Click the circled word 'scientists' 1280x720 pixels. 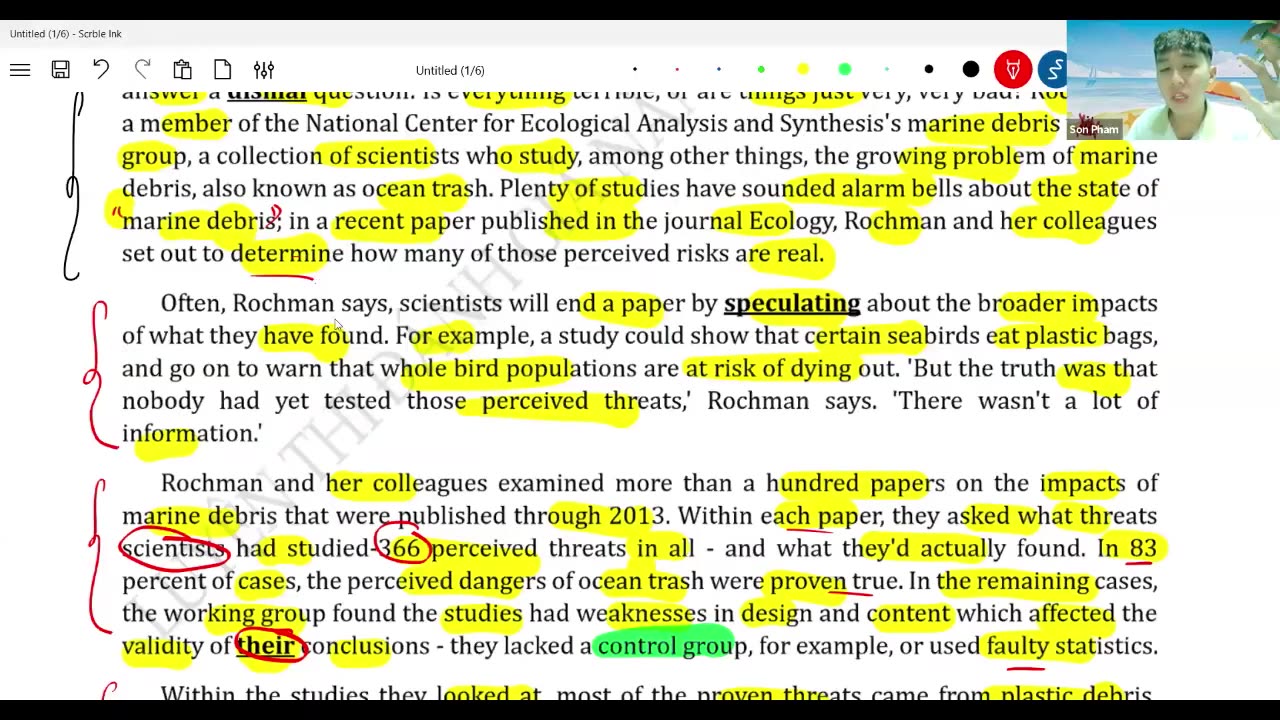pos(174,548)
